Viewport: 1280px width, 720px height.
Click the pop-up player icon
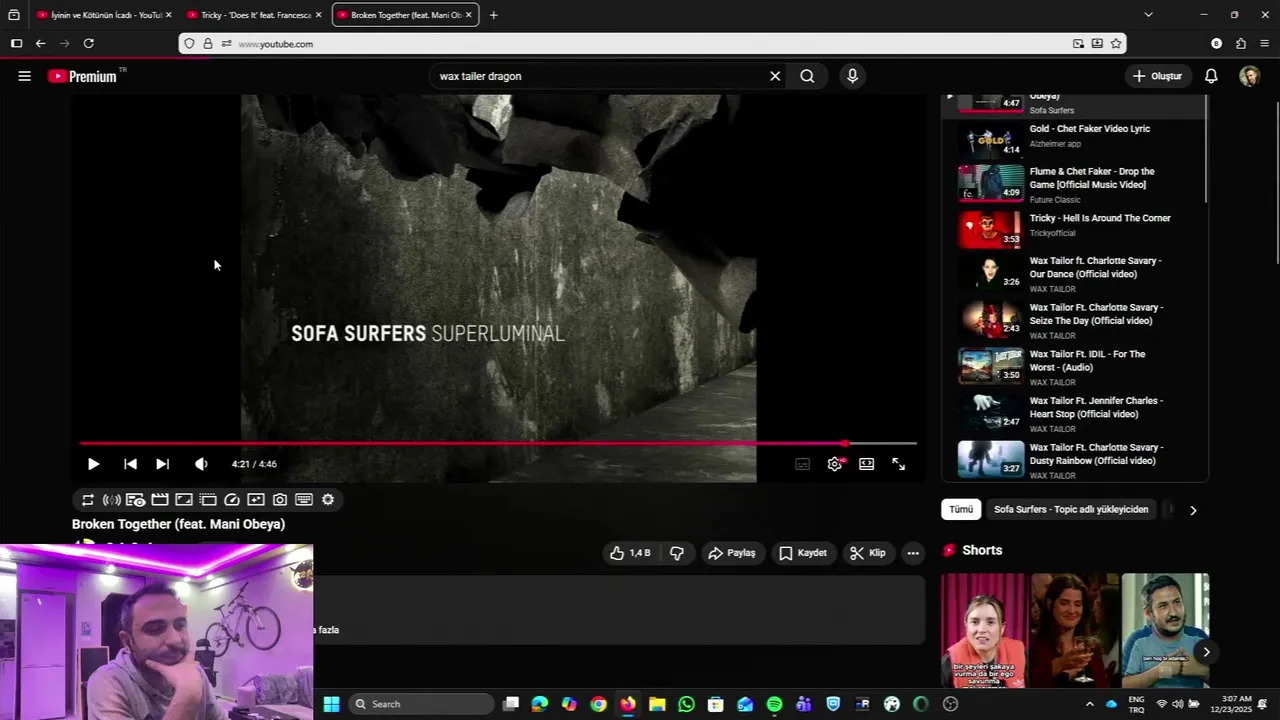click(x=208, y=500)
